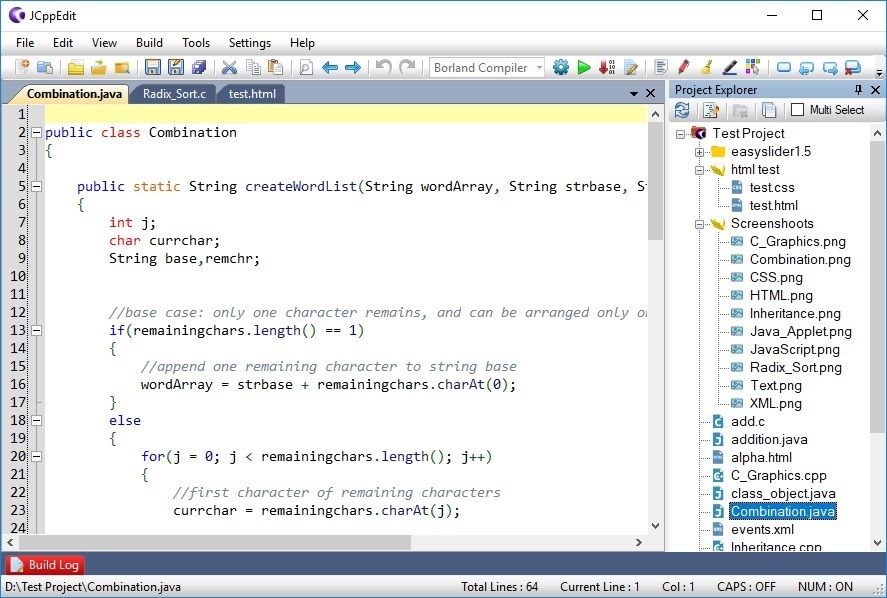Screen dimensions: 887x598
Task: Expand the easyslider1.5 folder
Action: 700,152
